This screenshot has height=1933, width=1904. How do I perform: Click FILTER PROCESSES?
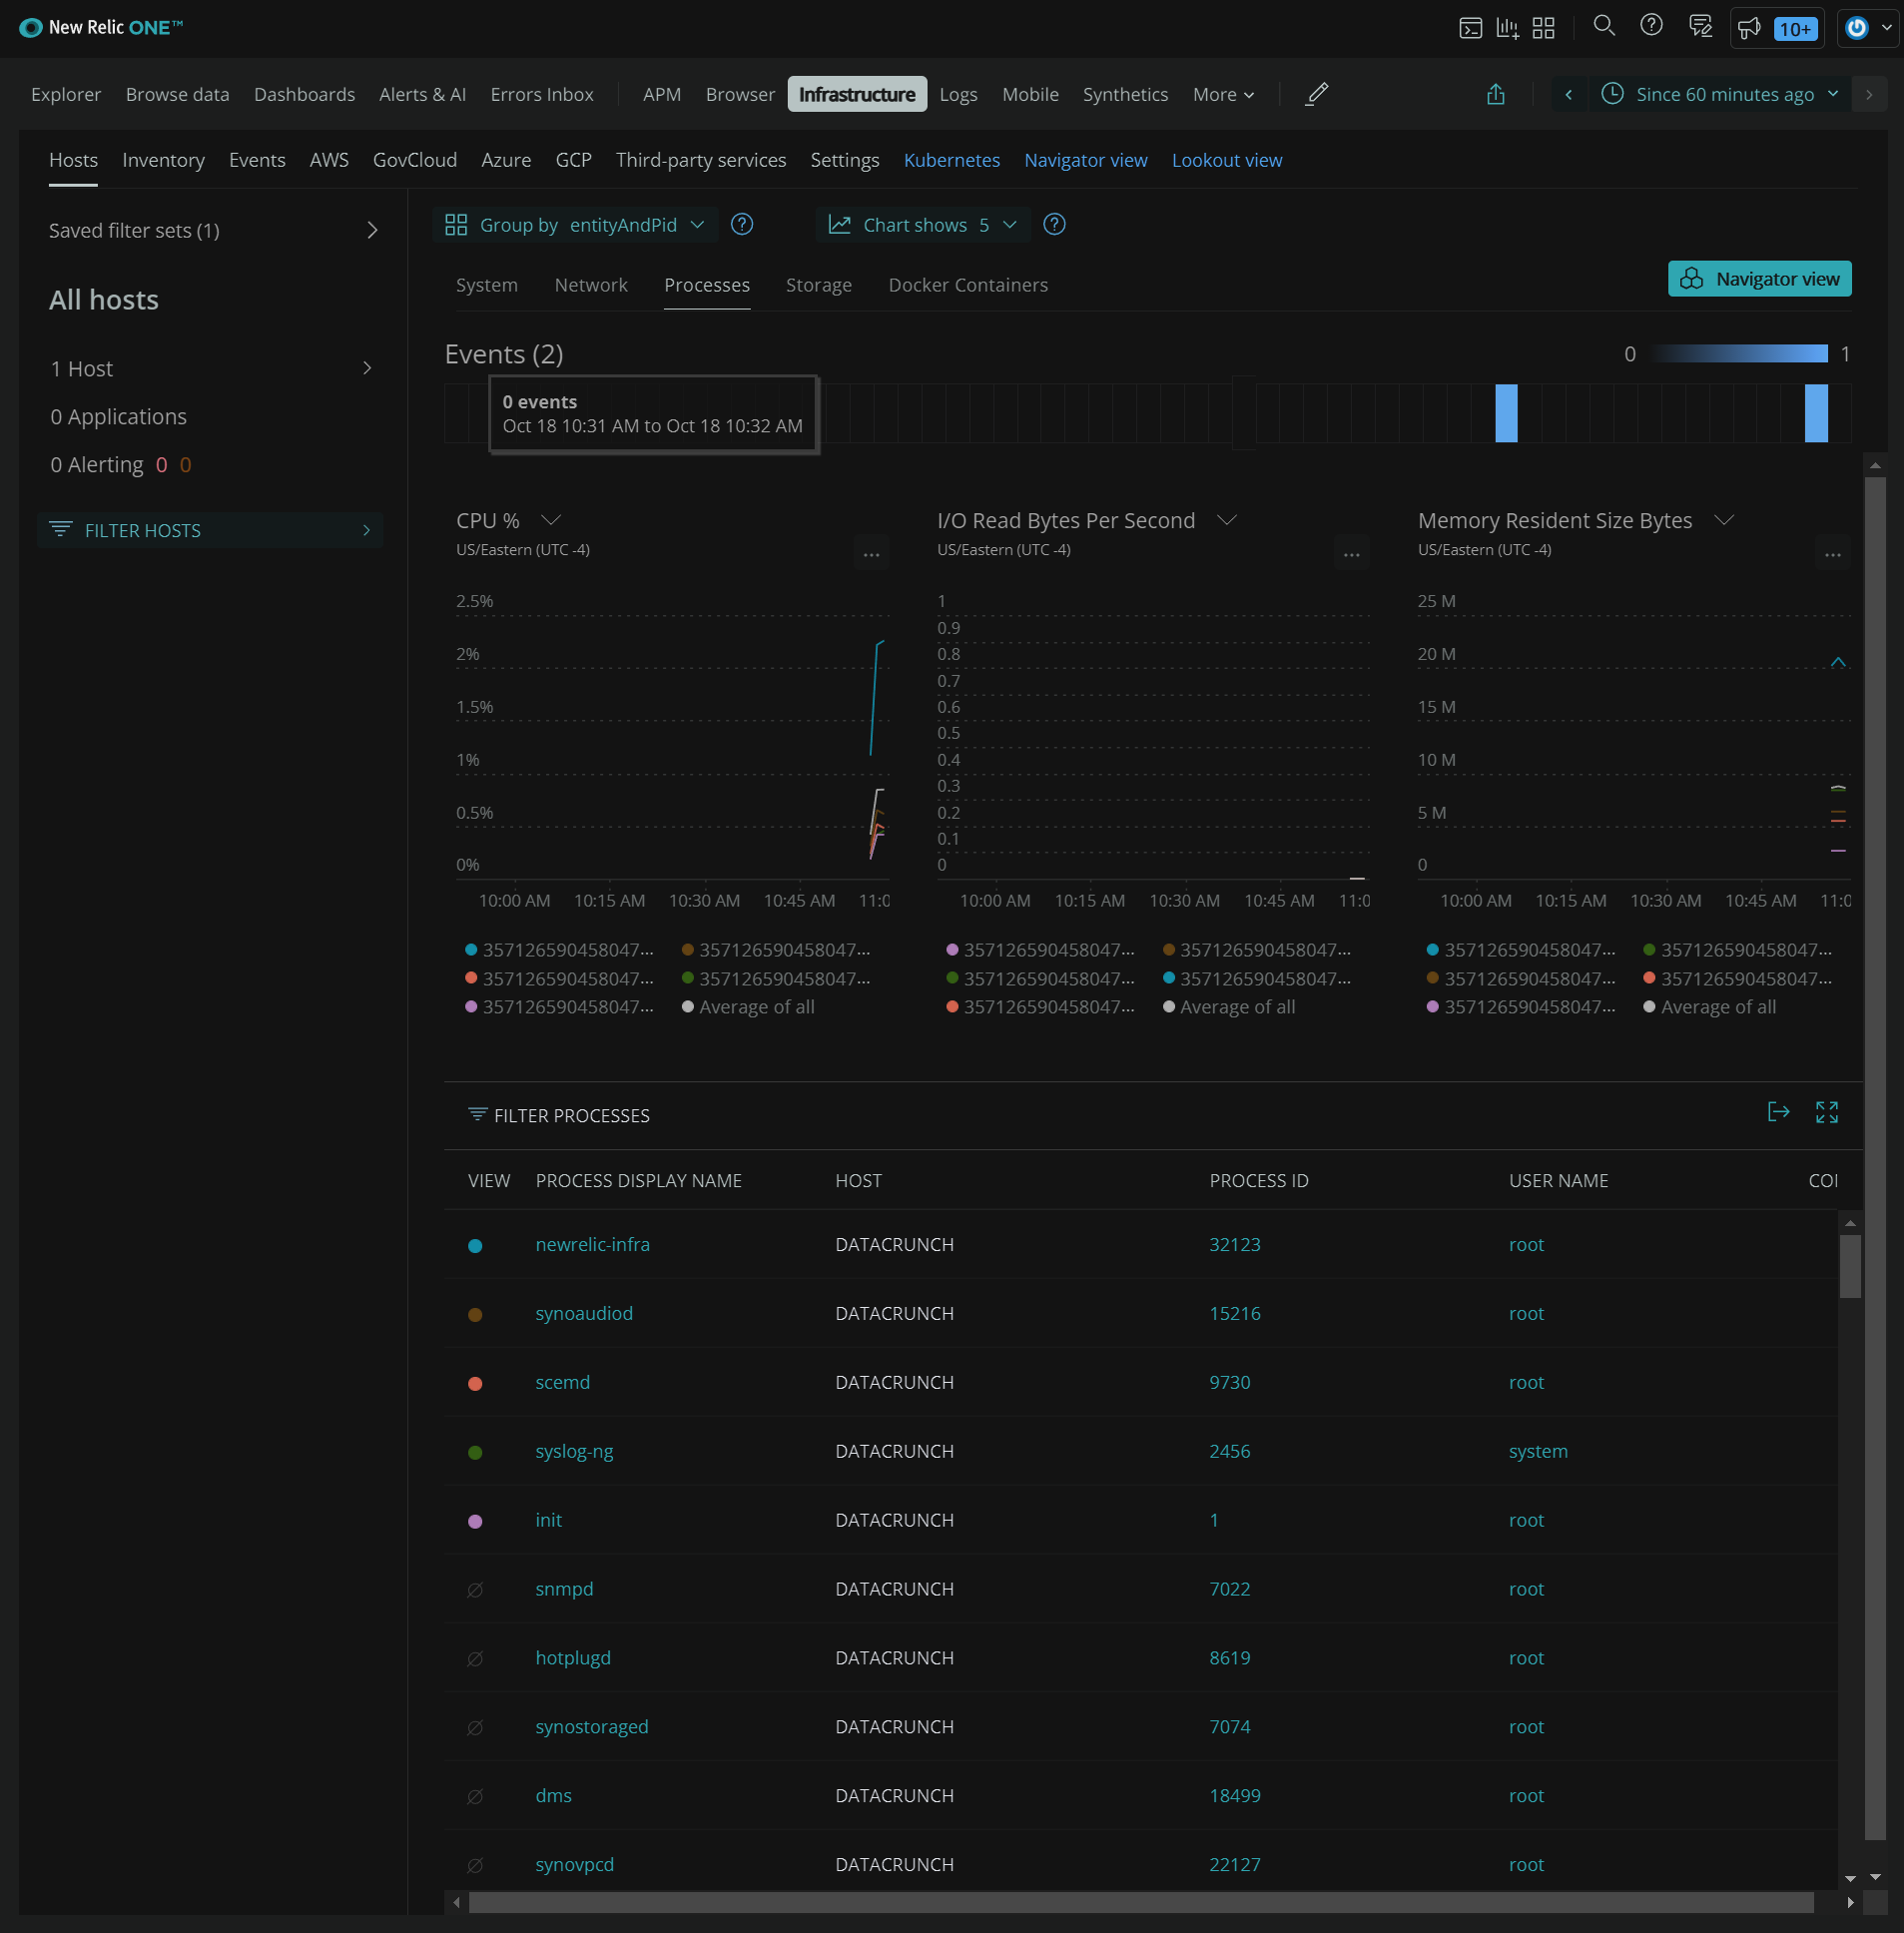point(559,1115)
